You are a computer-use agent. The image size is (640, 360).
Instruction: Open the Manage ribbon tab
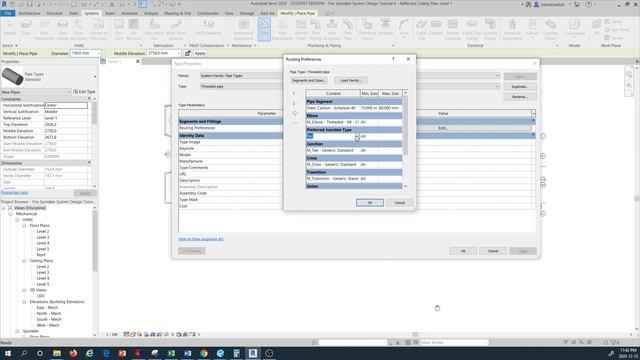tap(247, 13)
